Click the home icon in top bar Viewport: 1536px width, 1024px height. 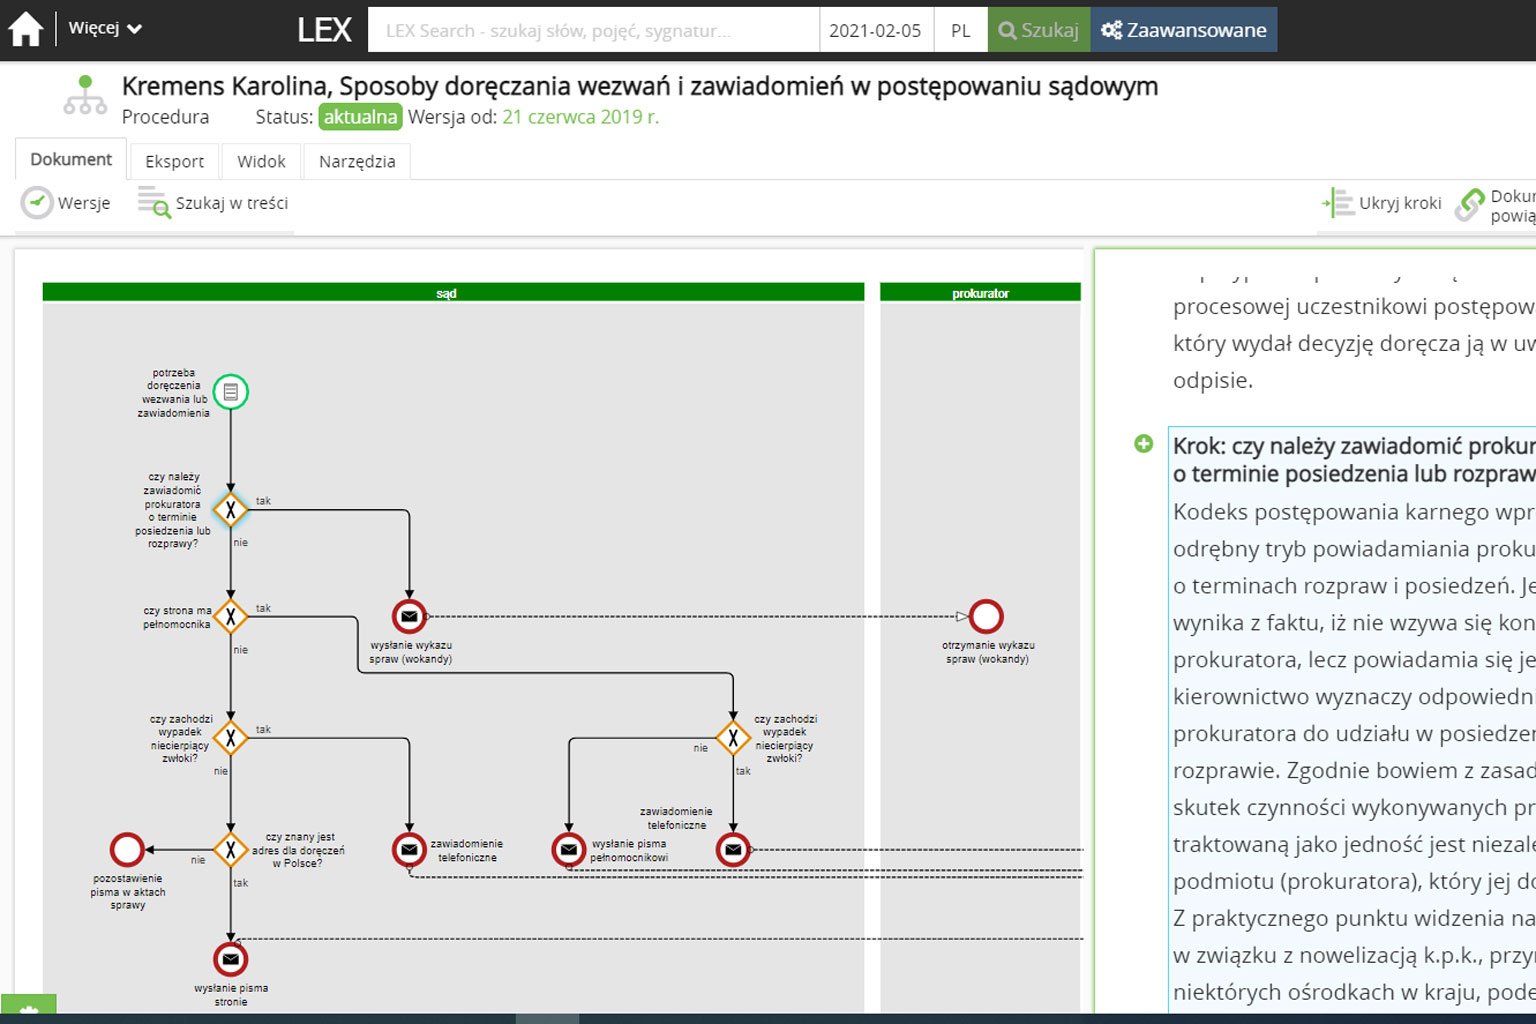(26, 30)
